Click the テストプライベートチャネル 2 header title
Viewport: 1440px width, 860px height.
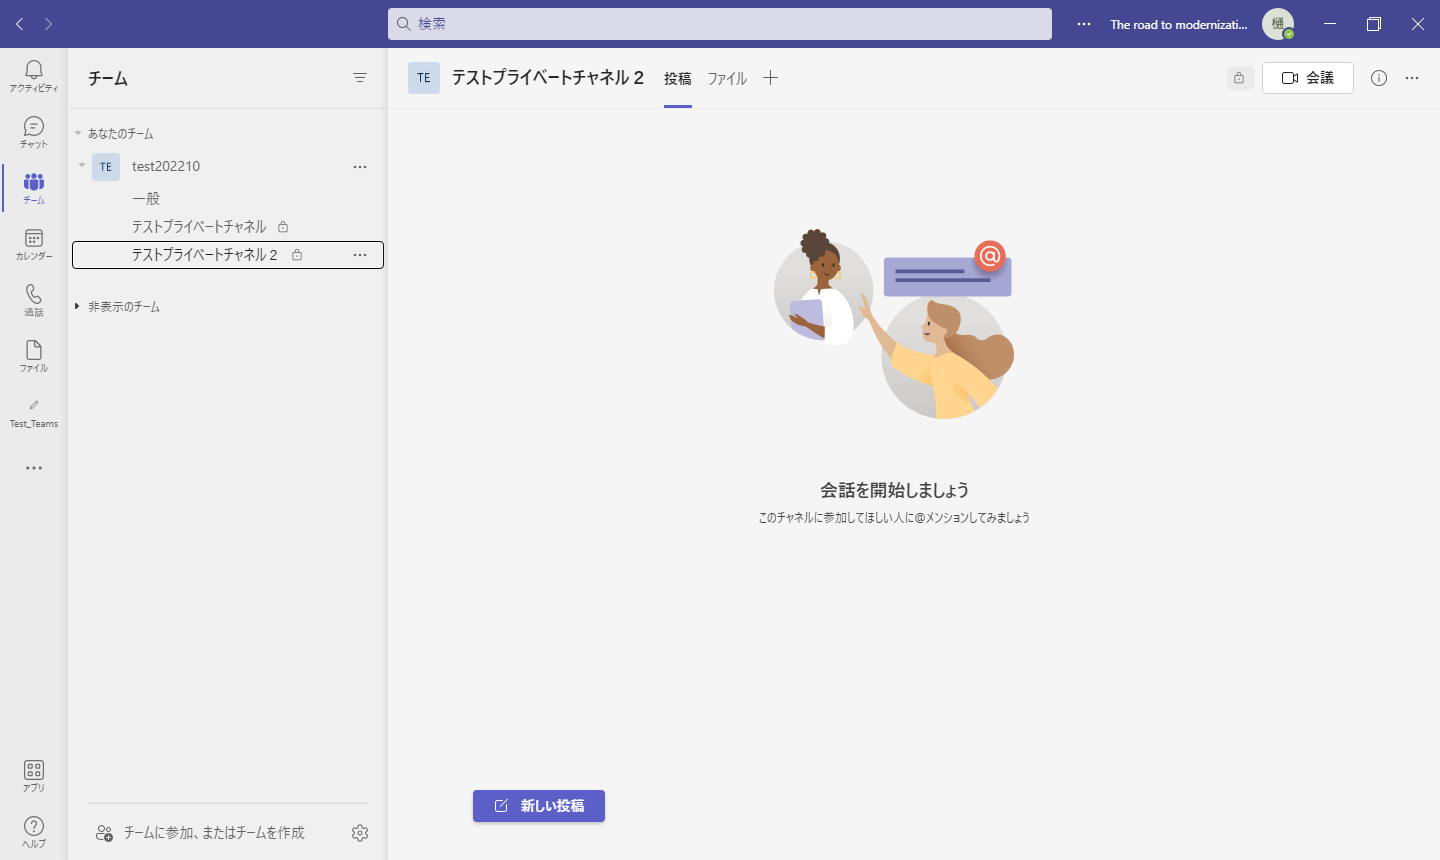[x=548, y=78]
